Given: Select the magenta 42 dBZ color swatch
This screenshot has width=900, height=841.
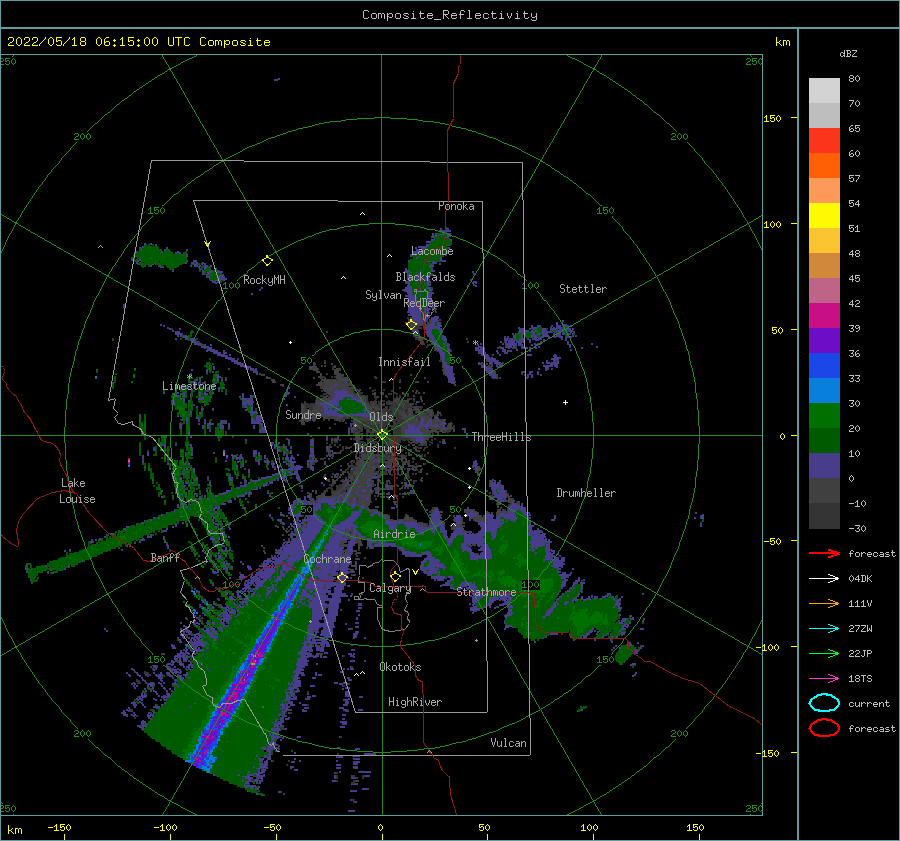Looking at the screenshot, I should (x=824, y=316).
